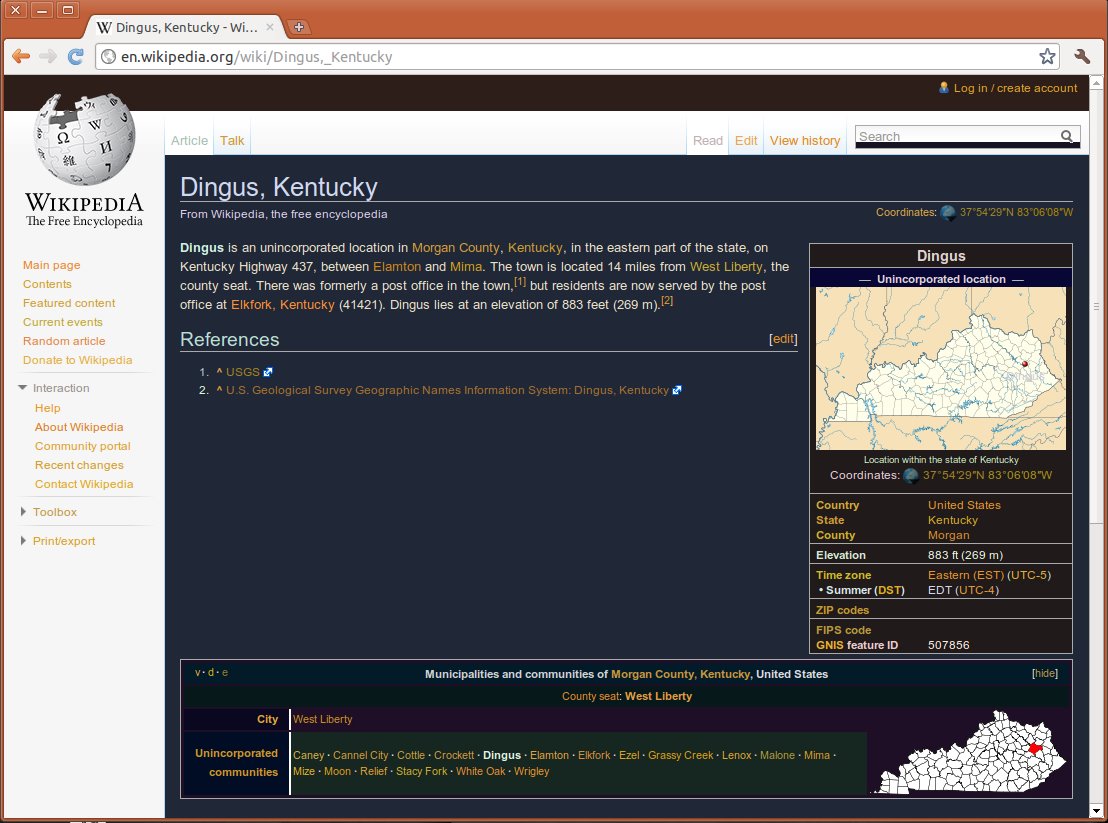
Task: Open the Donate to Wikipedia link
Action: coord(78,360)
